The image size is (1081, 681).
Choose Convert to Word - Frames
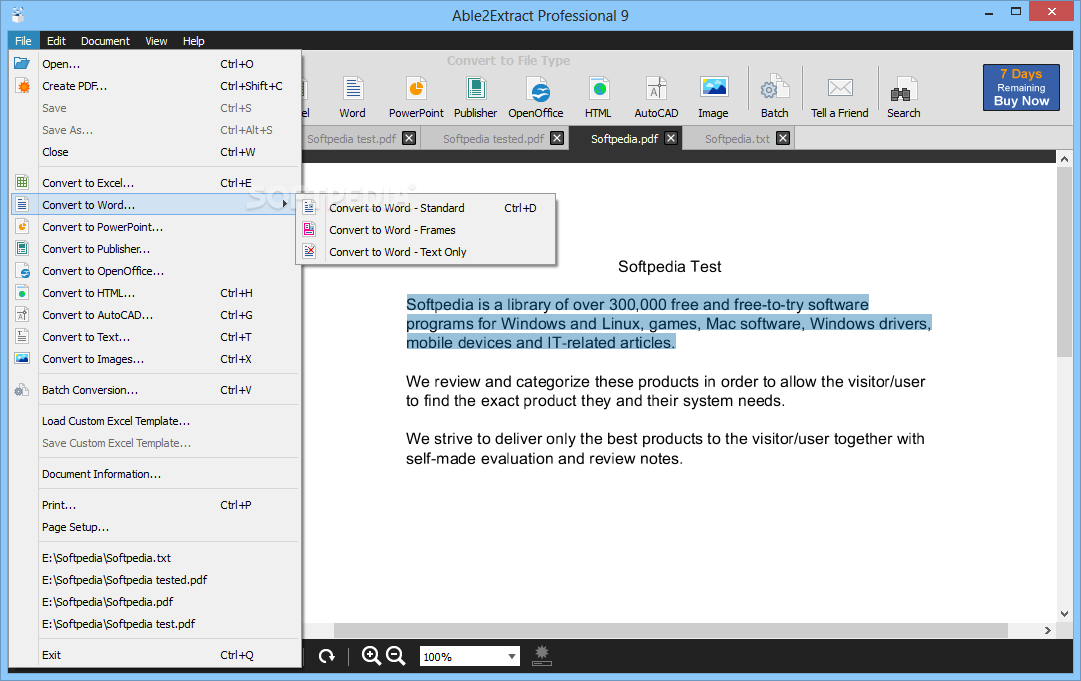point(425,230)
